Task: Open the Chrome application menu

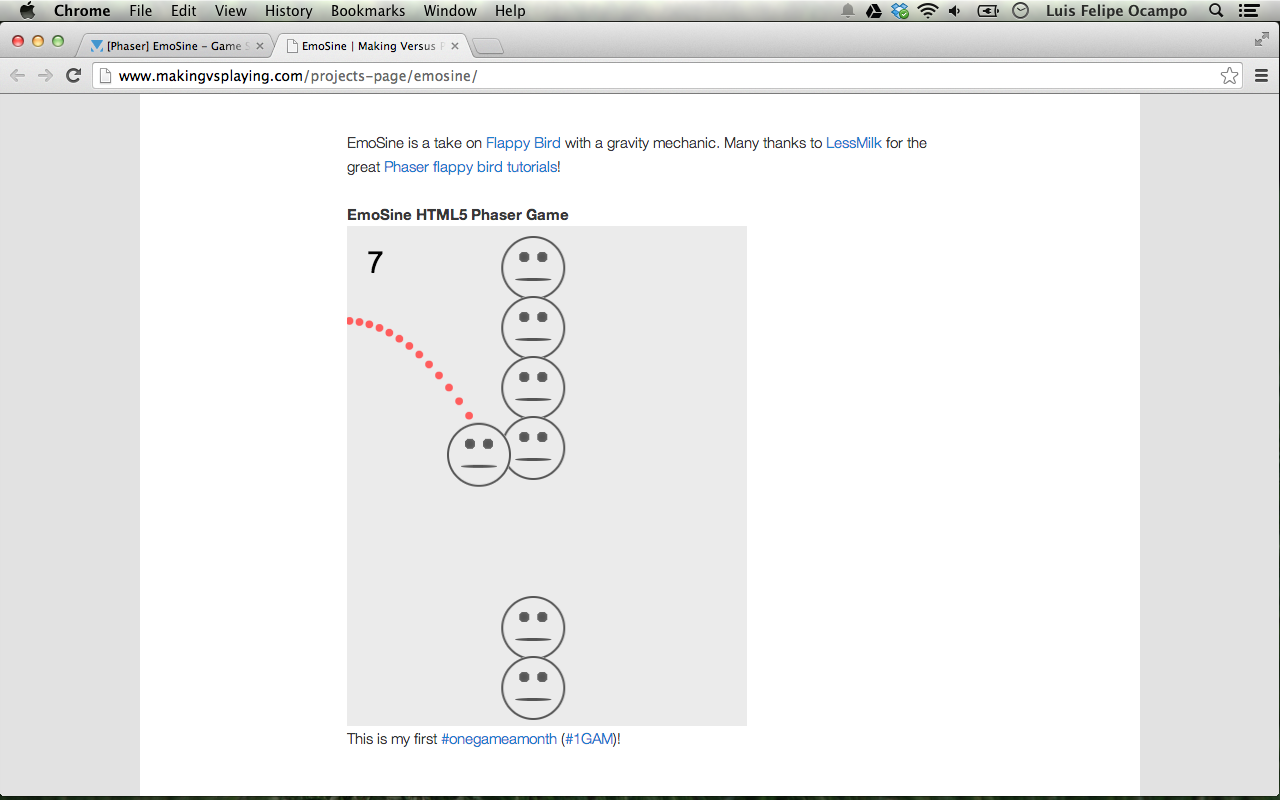Action: pos(82,11)
